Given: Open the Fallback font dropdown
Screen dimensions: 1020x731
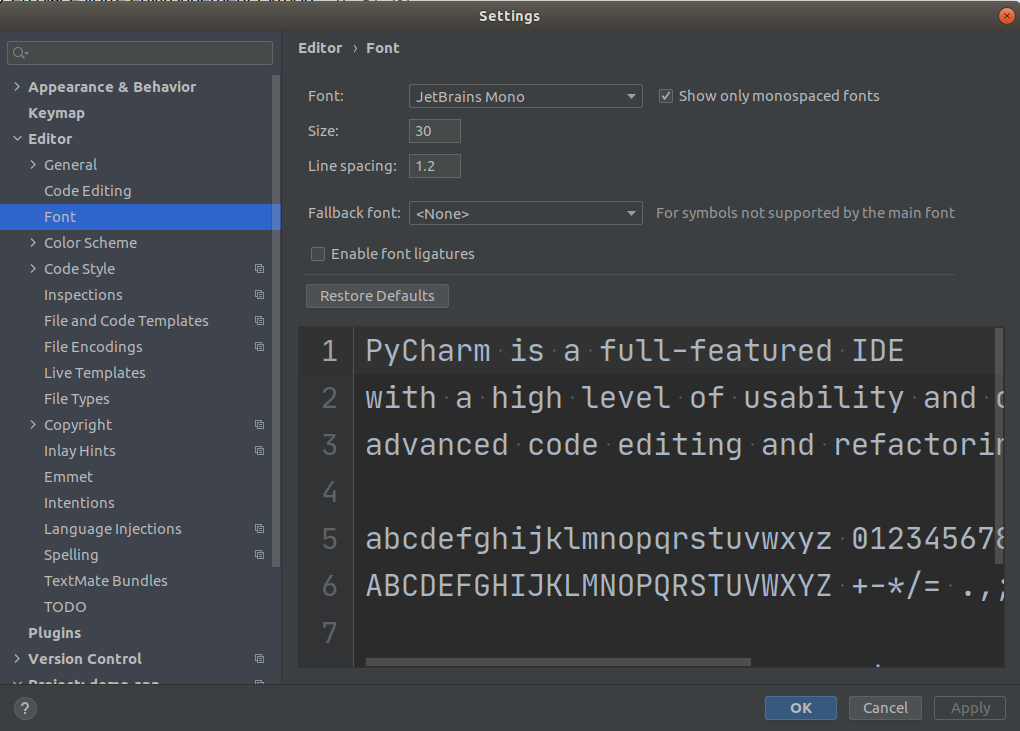Looking at the screenshot, I should coord(525,213).
